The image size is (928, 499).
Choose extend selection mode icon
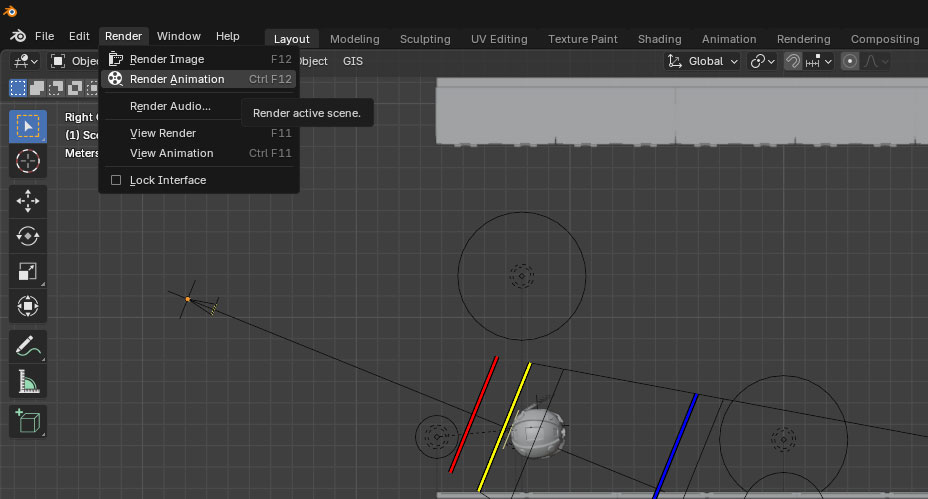pos(37,88)
